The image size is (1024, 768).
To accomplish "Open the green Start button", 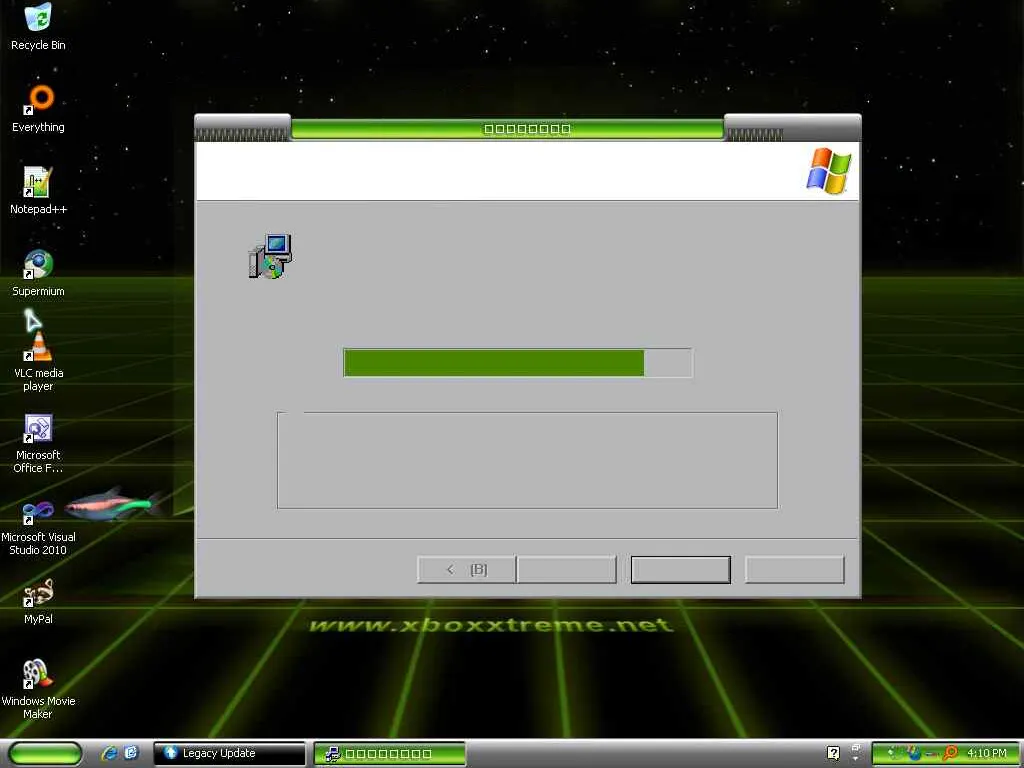I will click(x=46, y=753).
